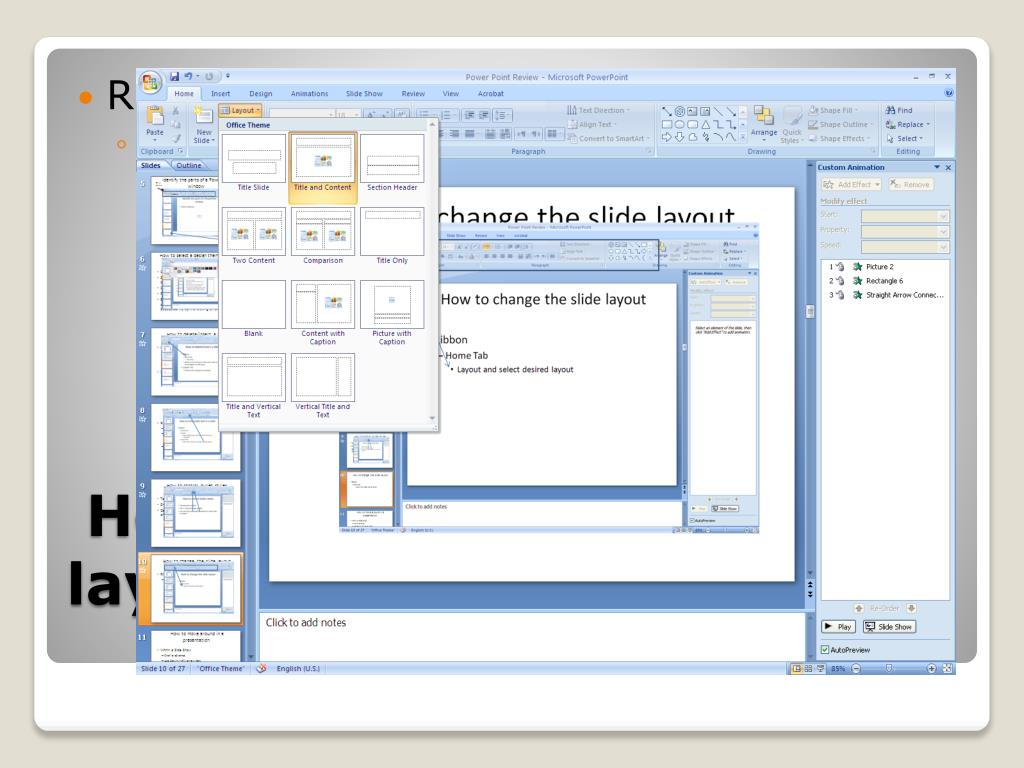This screenshot has height=768, width=1024.
Task: Open the Slide Show ribbon tab
Action: click(364, 93)
